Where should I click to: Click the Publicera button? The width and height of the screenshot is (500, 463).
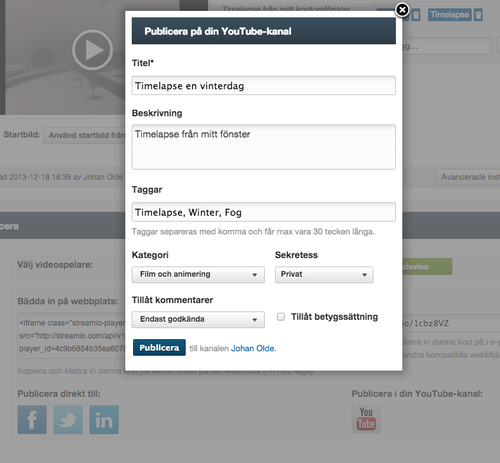[x=159, y=348]
